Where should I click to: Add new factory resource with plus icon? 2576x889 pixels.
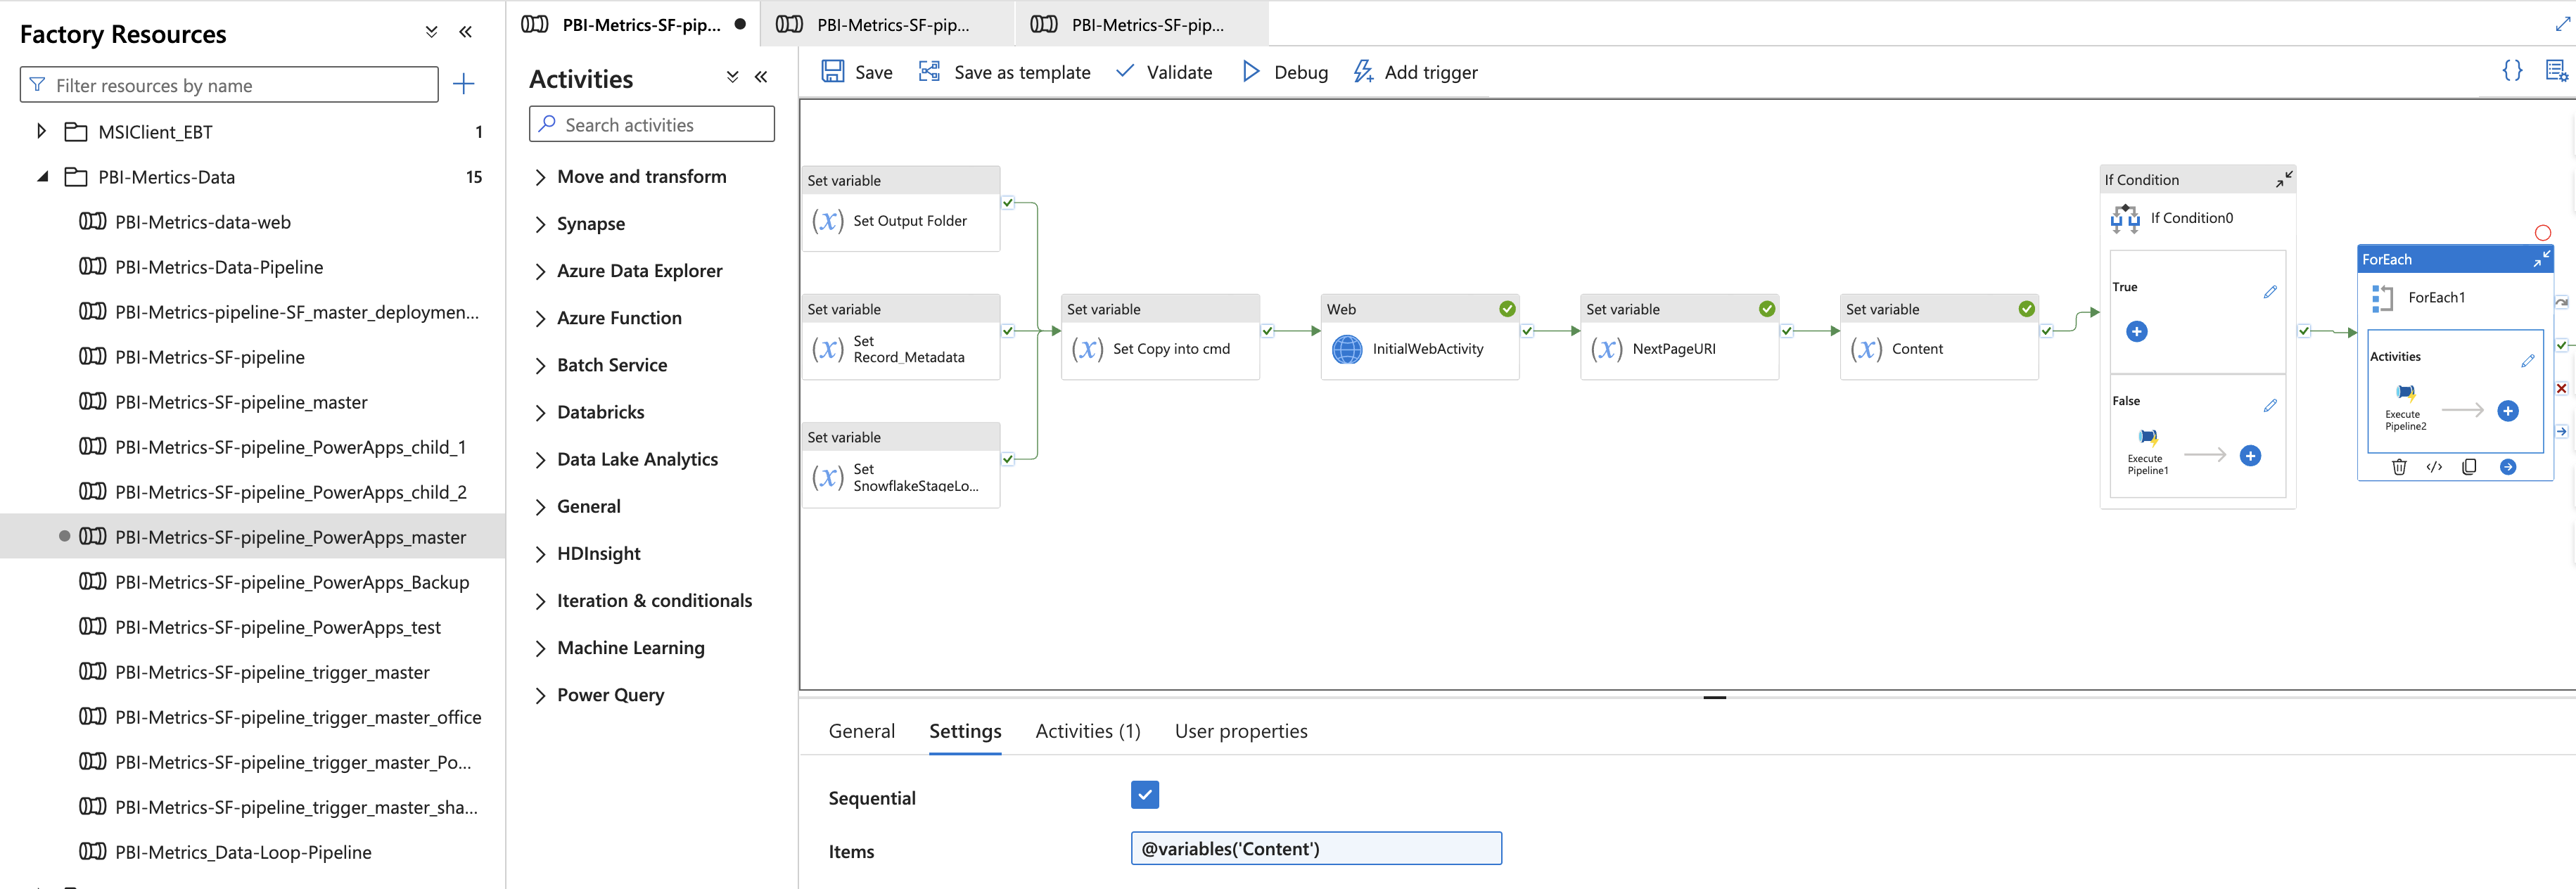[463, 84]
